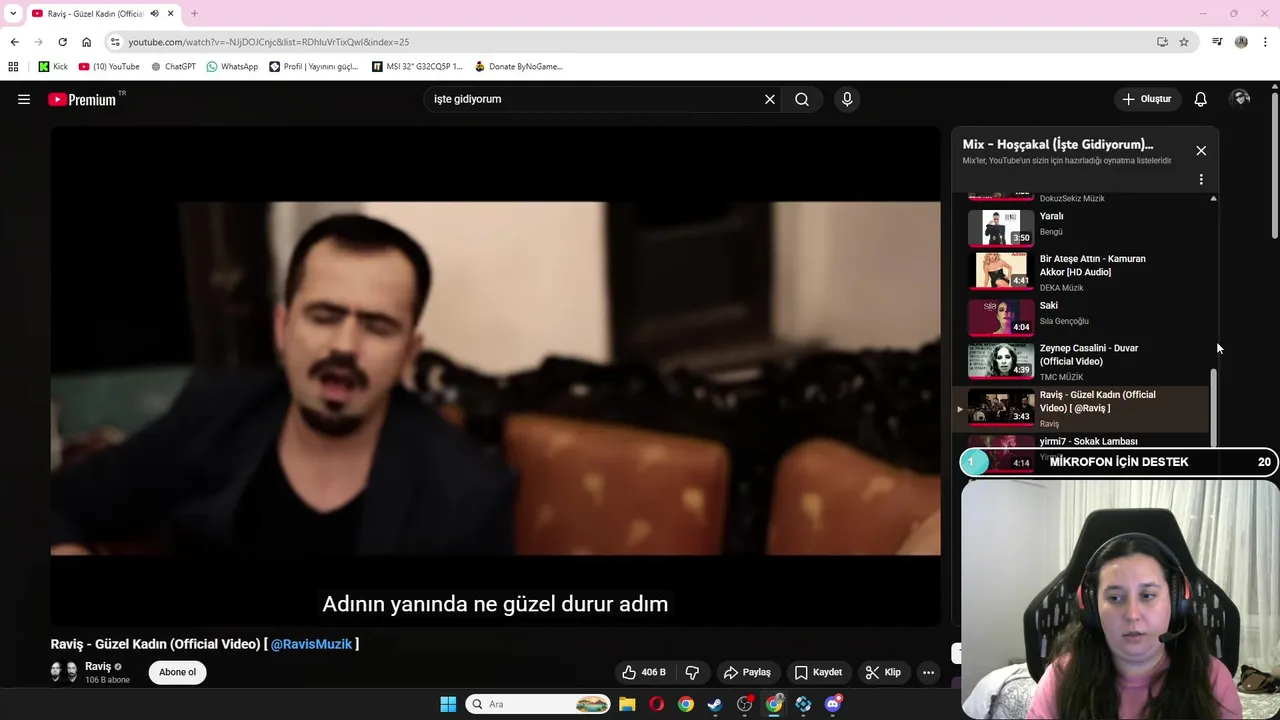Open the YouTube hamburger guide menu
This screenshot has width=1280, height=720.
click(x=24, y=99)
